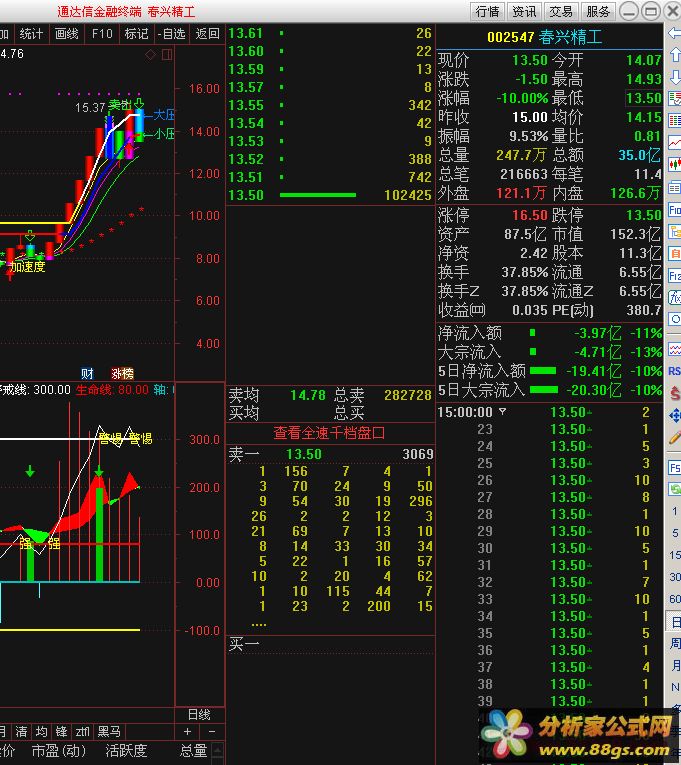Select the N custom period button

tap(675, 687)
